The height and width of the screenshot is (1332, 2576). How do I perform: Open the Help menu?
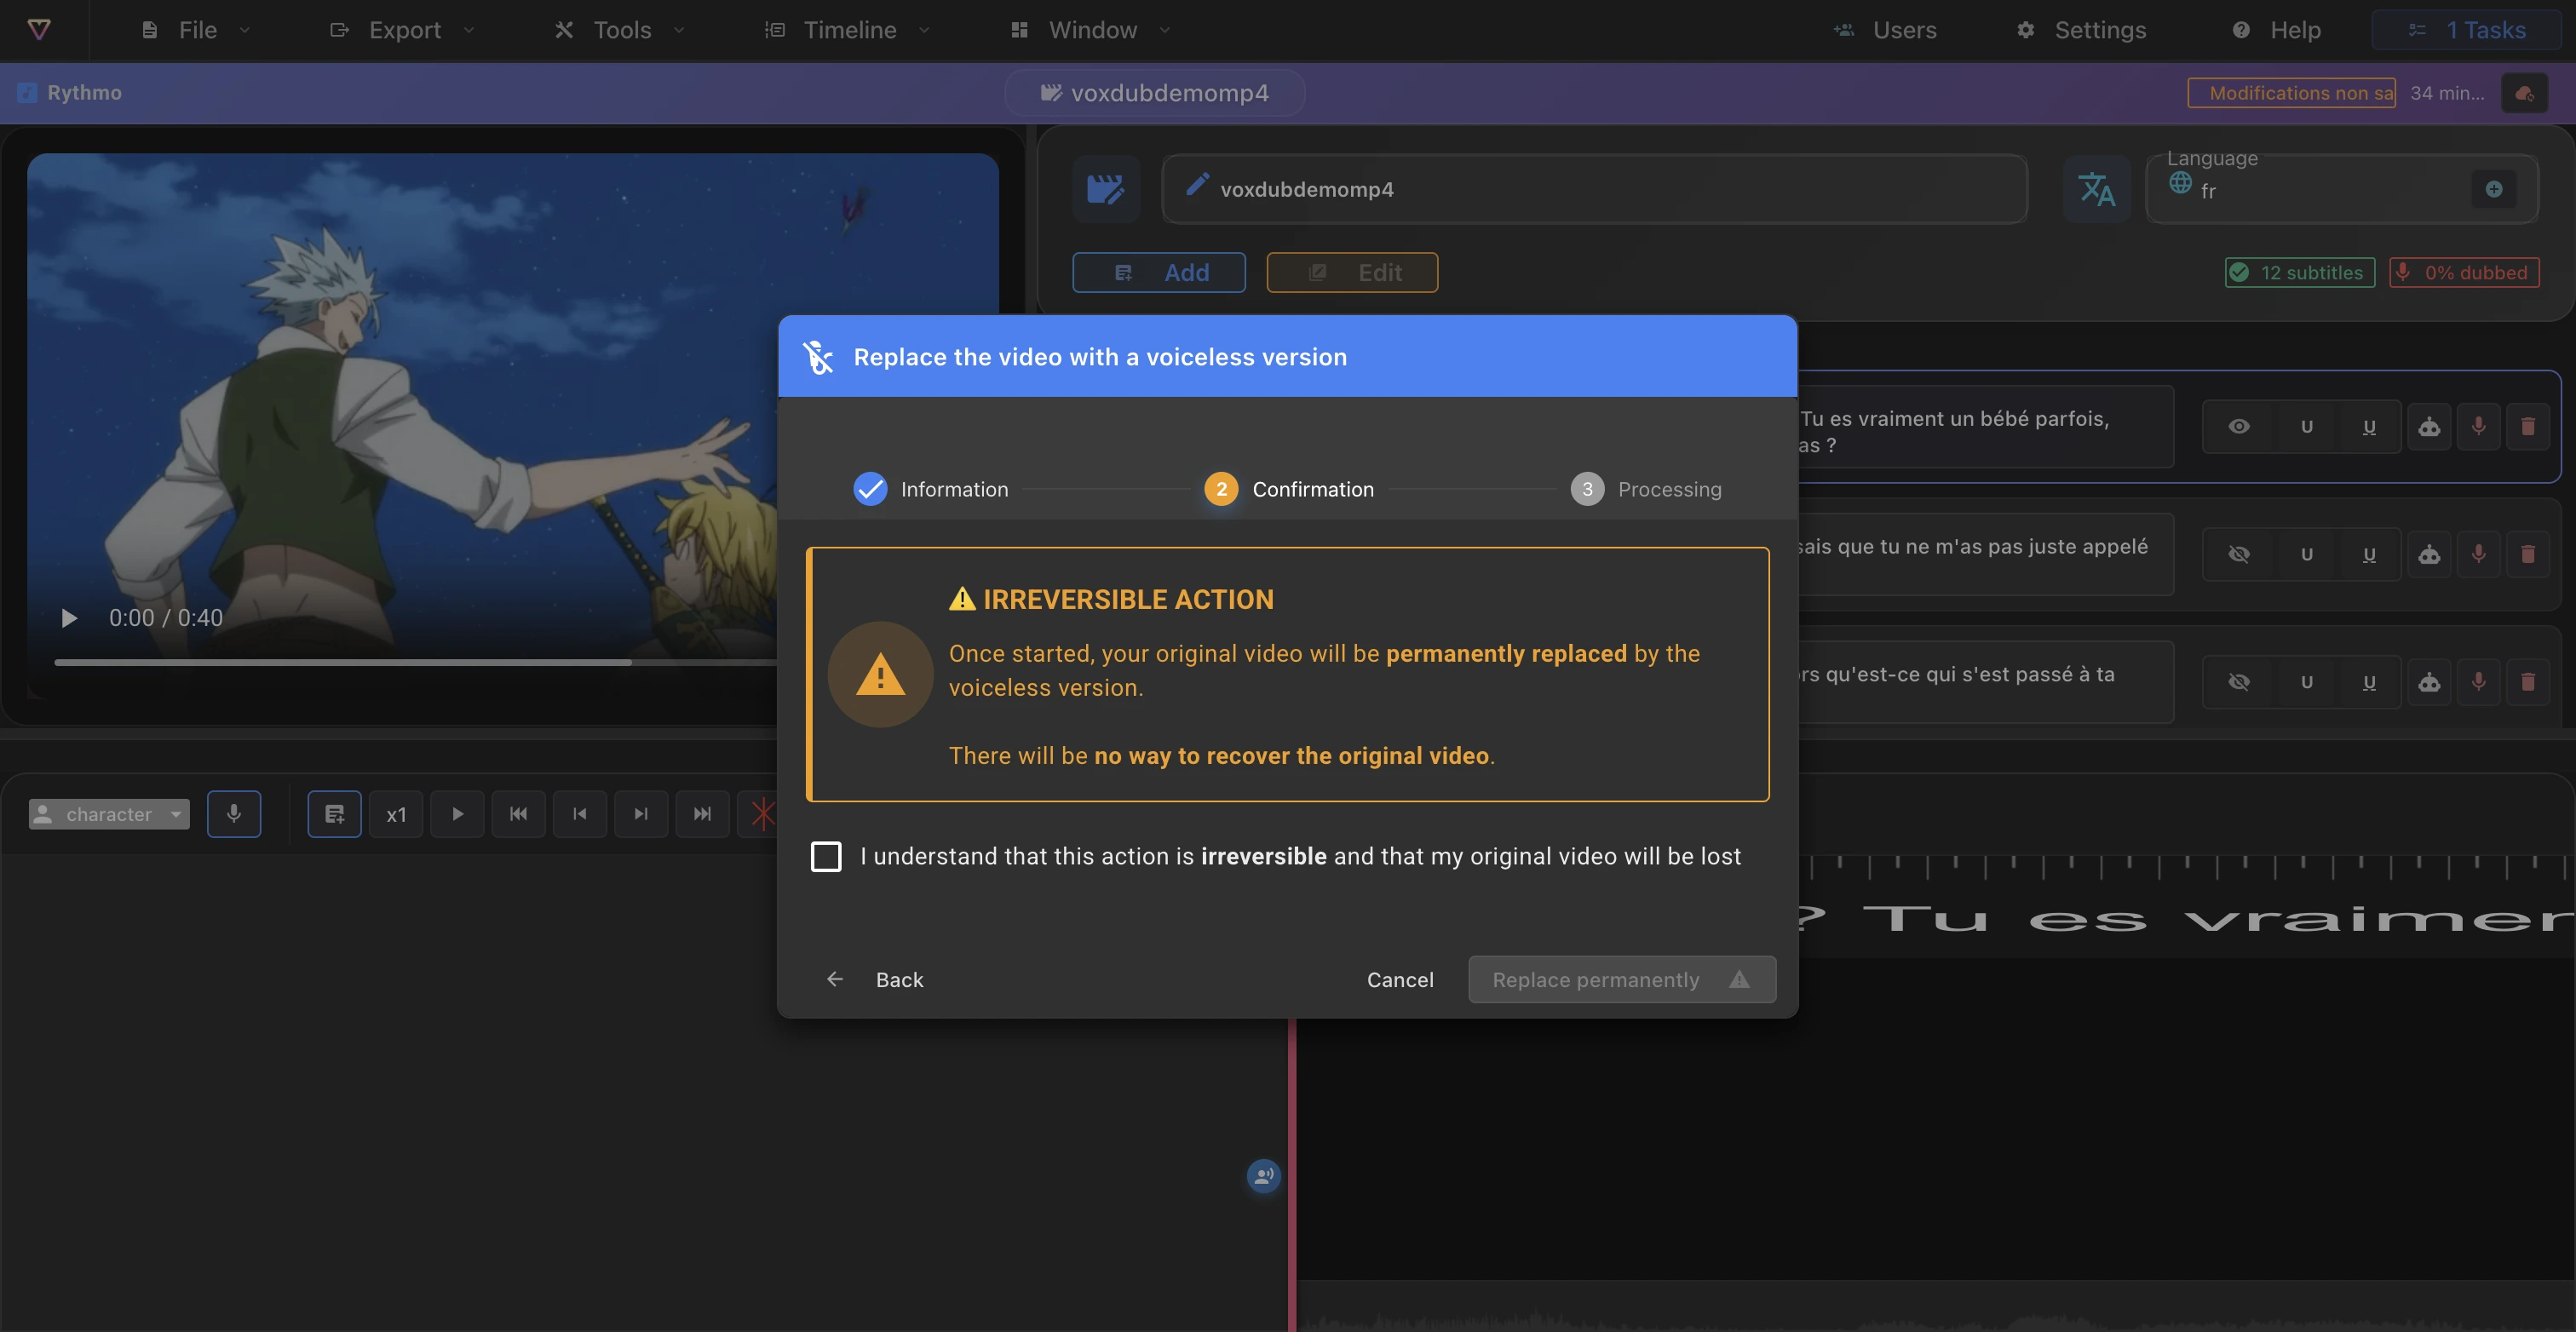pyautogui.click(x=2276, y=30)
